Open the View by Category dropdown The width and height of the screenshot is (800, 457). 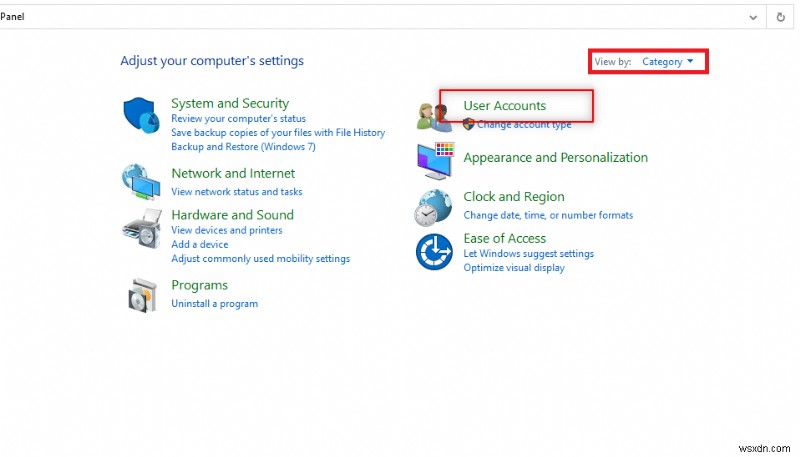667,62
